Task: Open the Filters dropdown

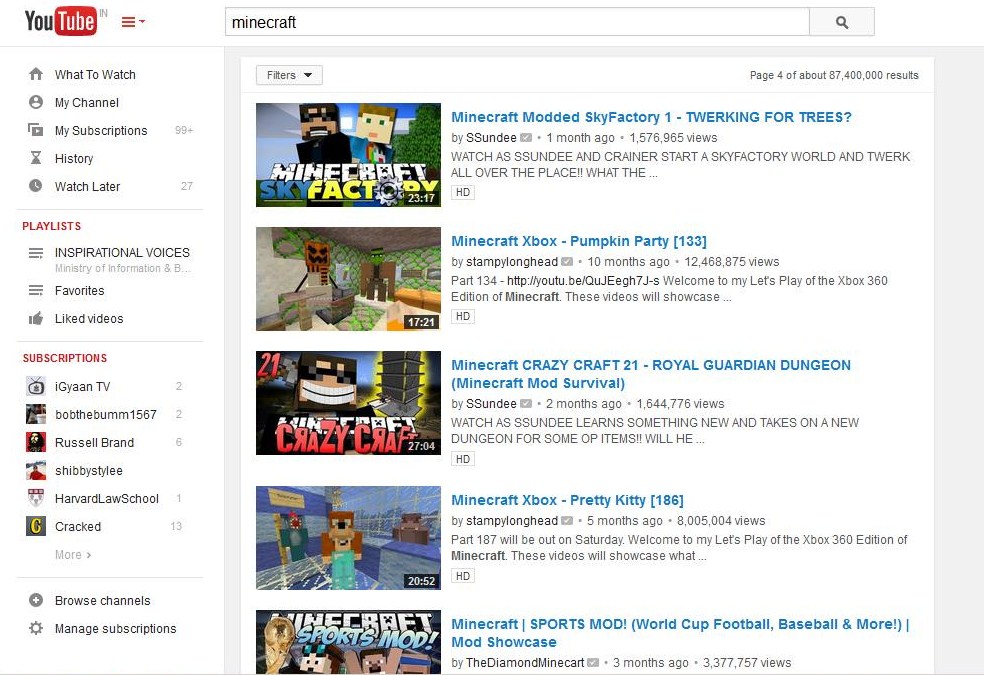Action: coord(289,75)
